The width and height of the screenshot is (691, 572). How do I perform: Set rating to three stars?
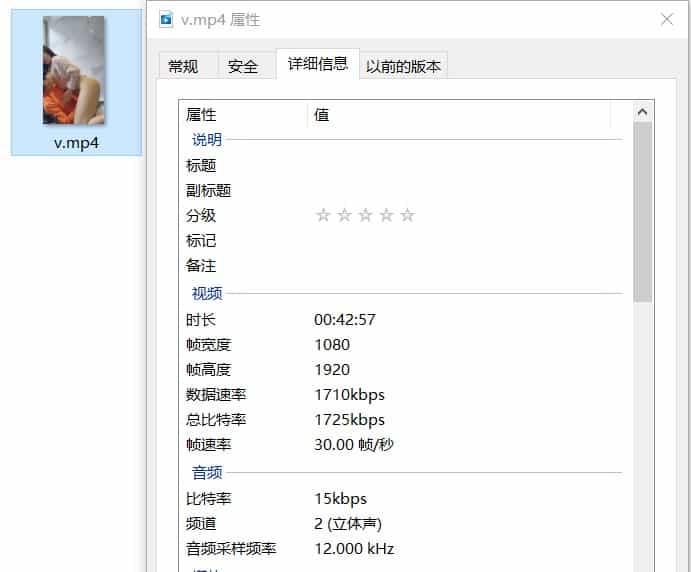point(365,215)
